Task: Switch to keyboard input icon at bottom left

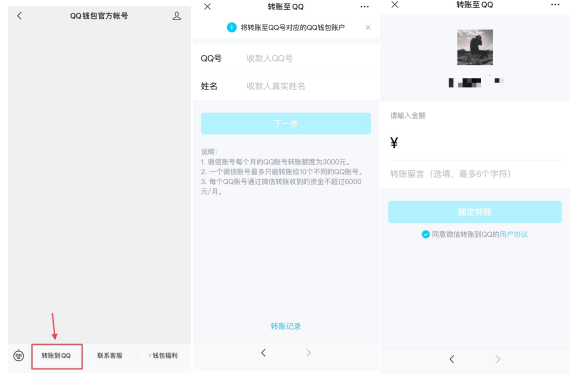Action: tap(18, 355)
